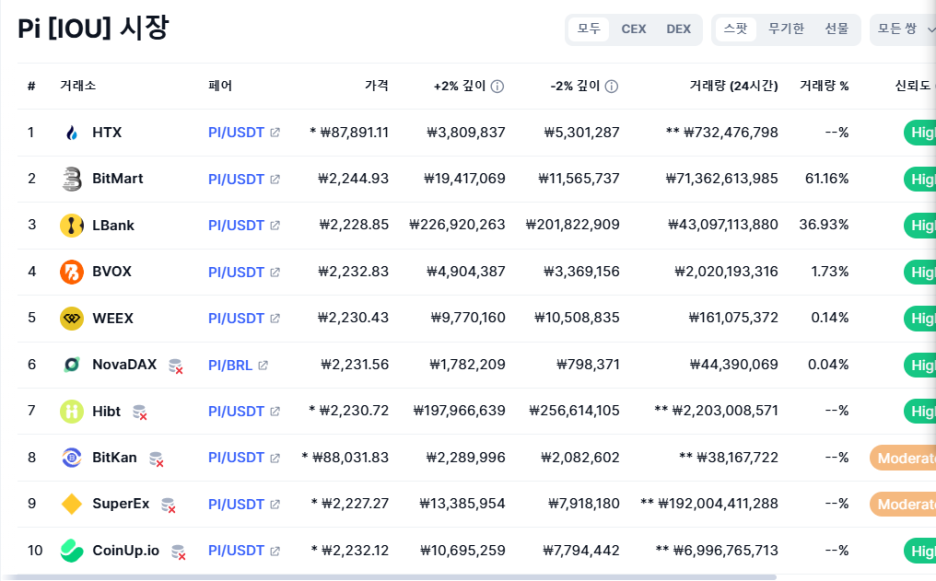Viewport: 936px width, 581px height.
Task: Click the BitKan exchange logo
Action: coord(72,458)
